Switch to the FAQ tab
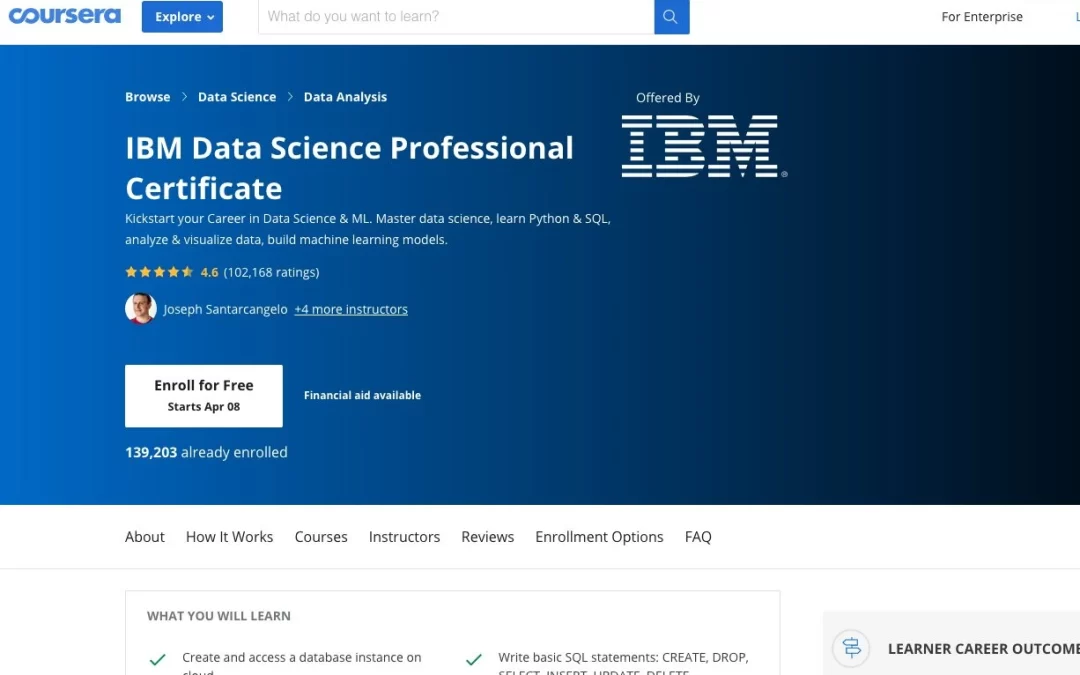 (698, 537)
